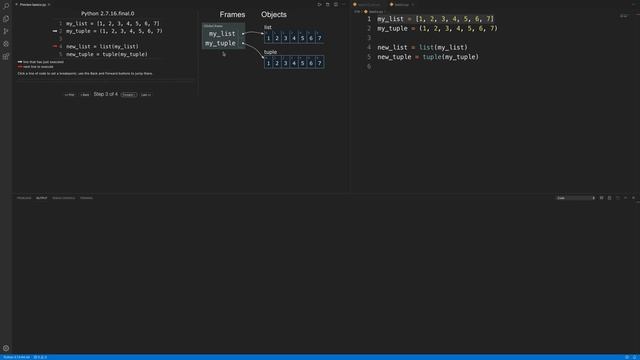
Task: Click the Objects heading in the visualizer
Action: click(274, 14)
